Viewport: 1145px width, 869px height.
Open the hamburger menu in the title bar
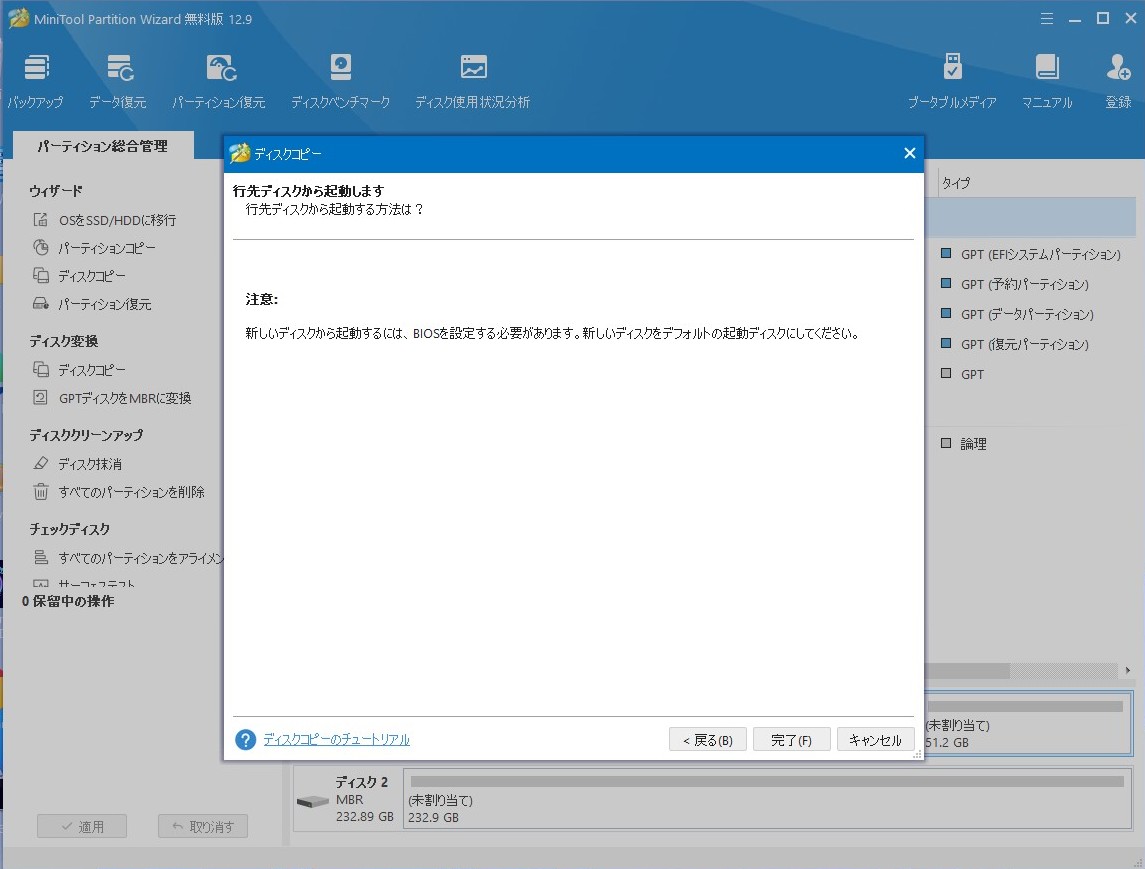[x=1047, y=18]
